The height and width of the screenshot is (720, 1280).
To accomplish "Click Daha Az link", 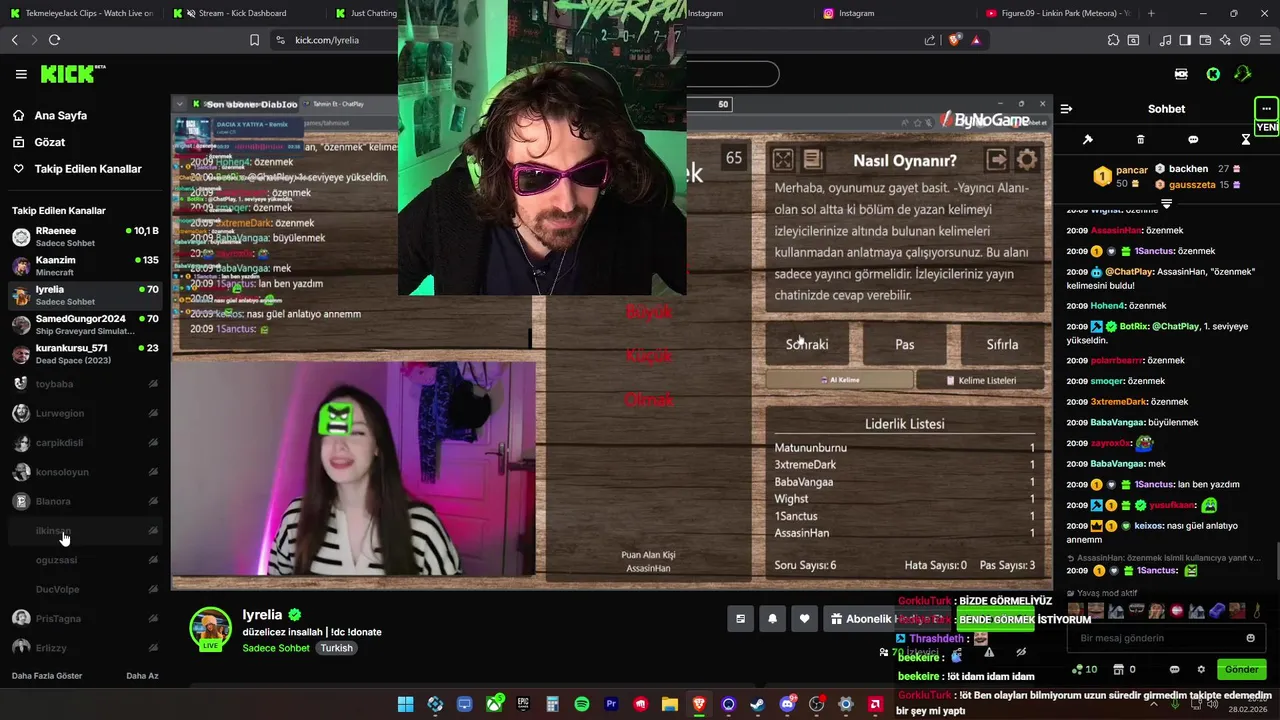I will [x=142, y=676].
